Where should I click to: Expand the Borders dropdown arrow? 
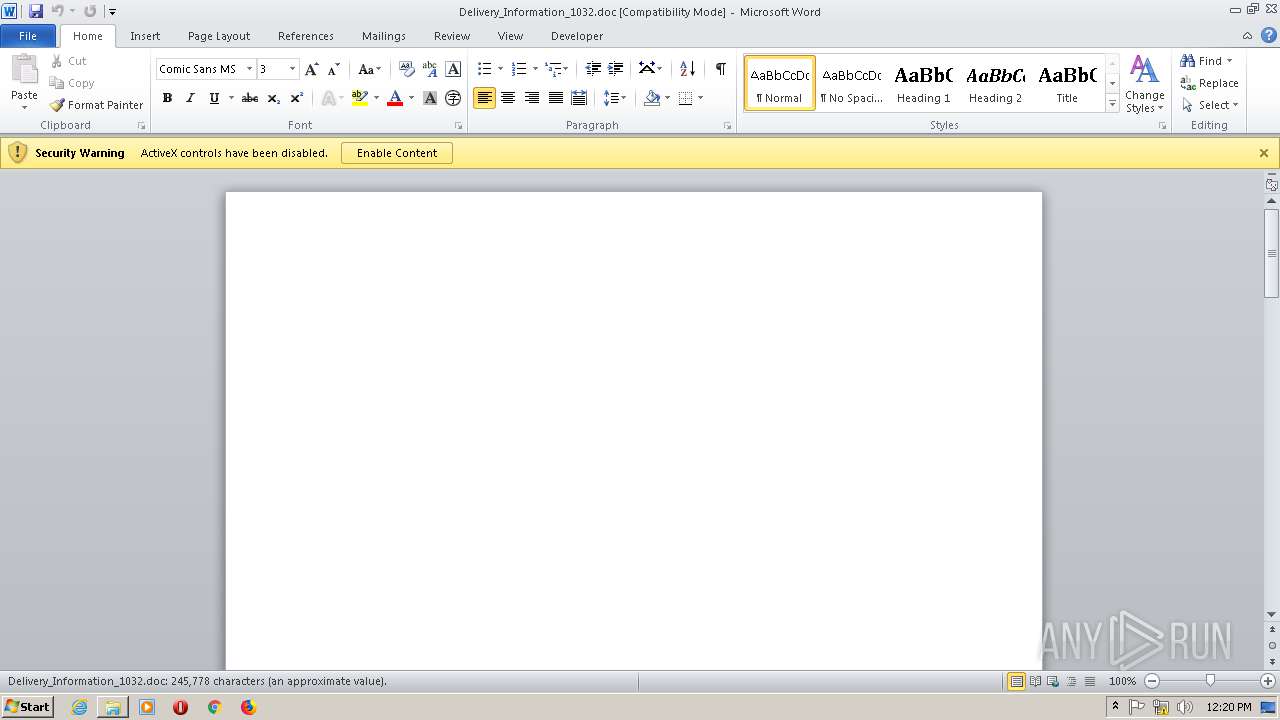click(700, 98)
